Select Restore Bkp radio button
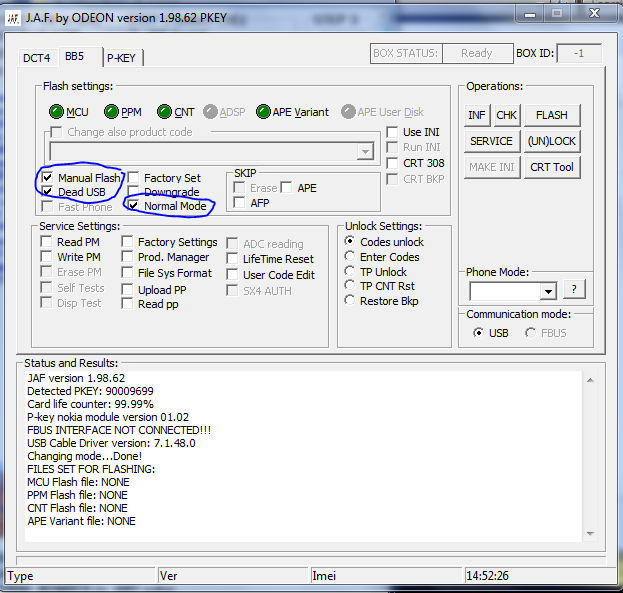The height and width of the screenshot is (593, 623). pyautogui.click(x=350, y=300)
